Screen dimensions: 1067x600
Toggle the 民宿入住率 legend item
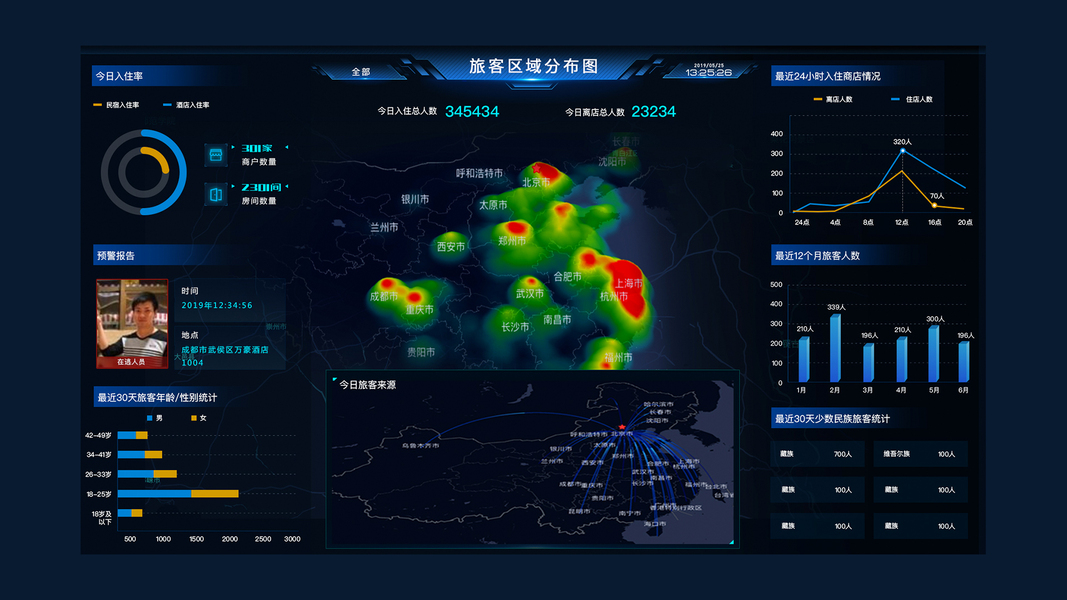point(116,105)
